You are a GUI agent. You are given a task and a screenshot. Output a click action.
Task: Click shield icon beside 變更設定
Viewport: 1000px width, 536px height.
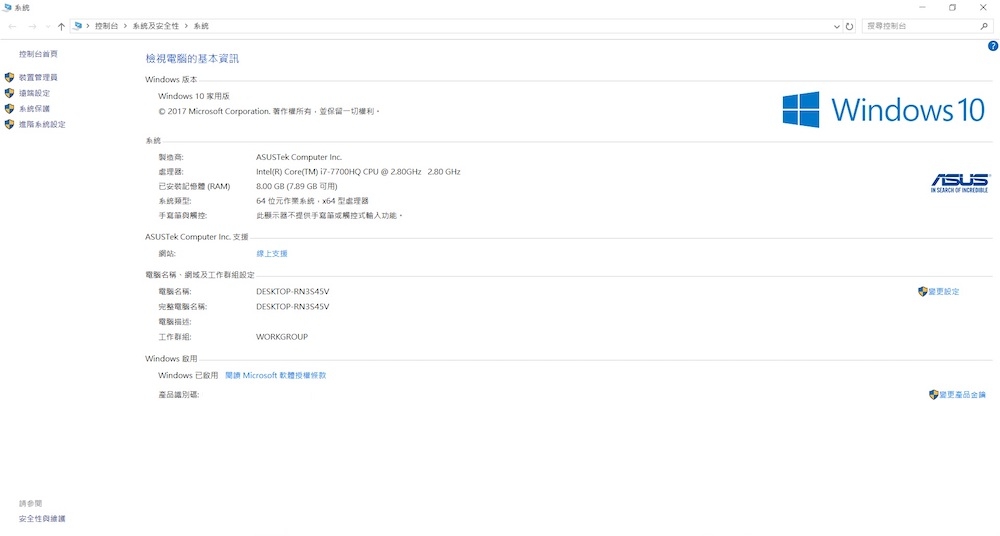pos(922,292)
